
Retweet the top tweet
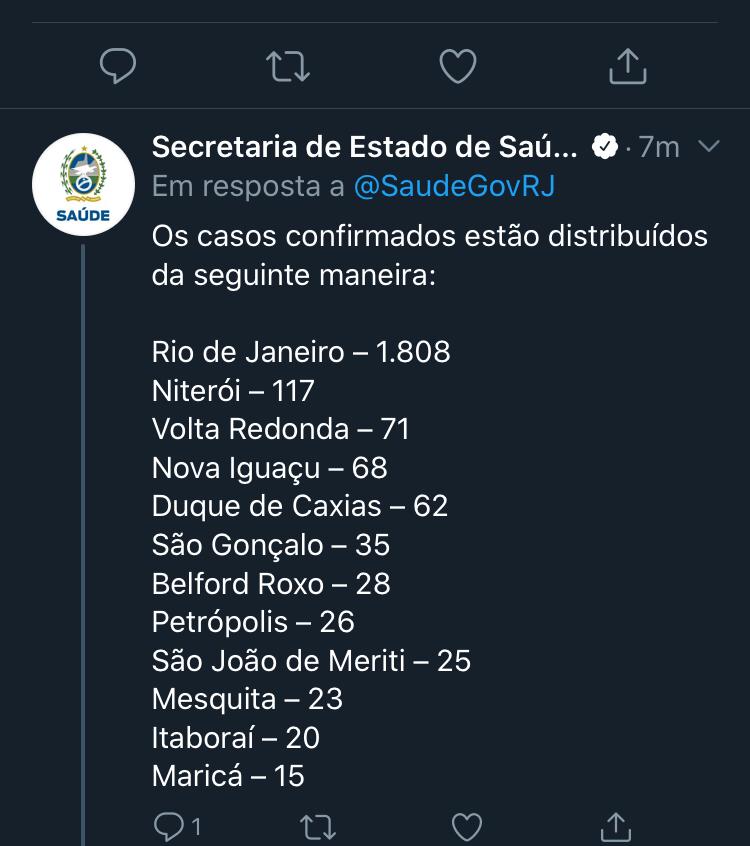pyautogui.click(x=288, y=66)
